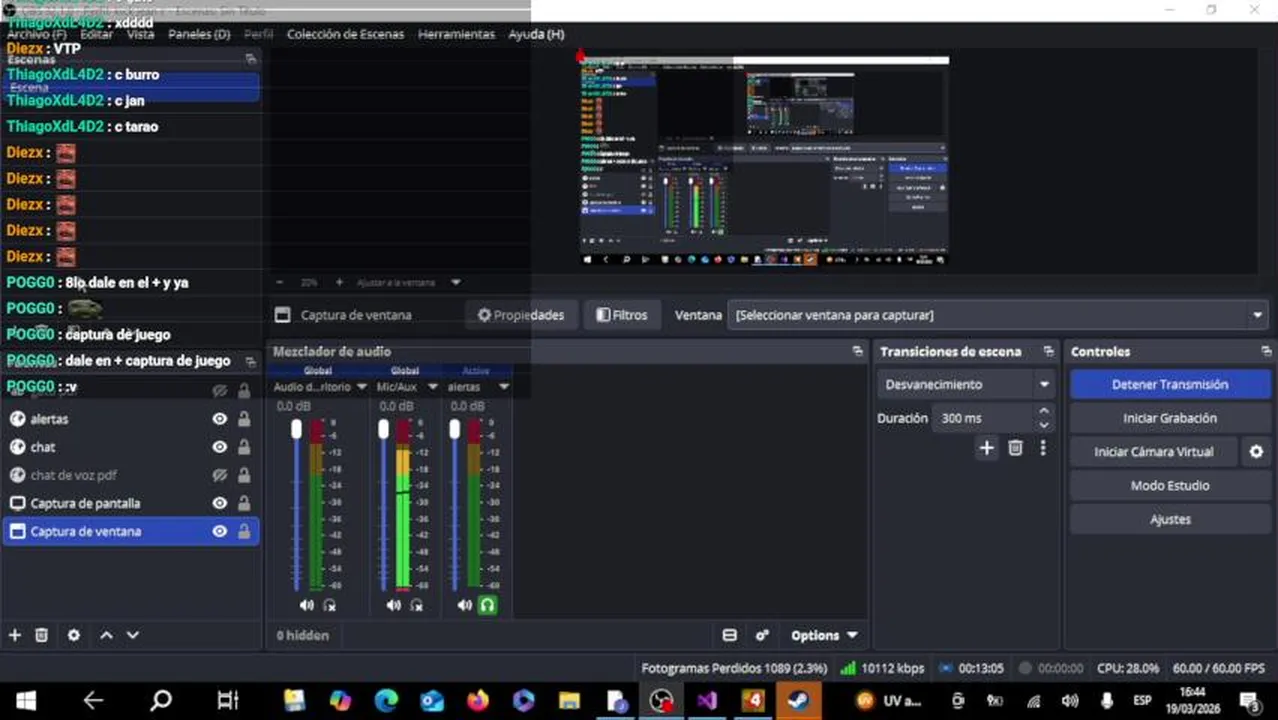
Task: Hide the alertas source
Action: (219, 419)
